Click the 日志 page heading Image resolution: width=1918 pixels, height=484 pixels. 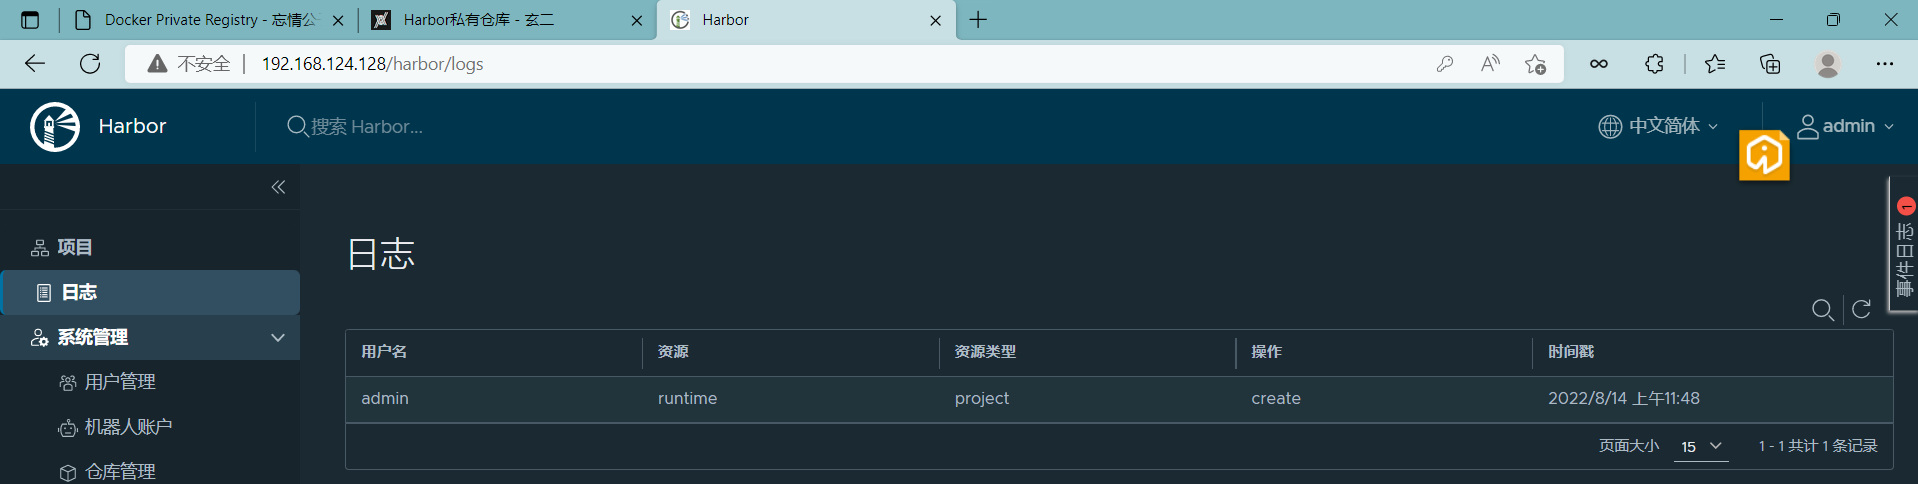click(381, 254)
